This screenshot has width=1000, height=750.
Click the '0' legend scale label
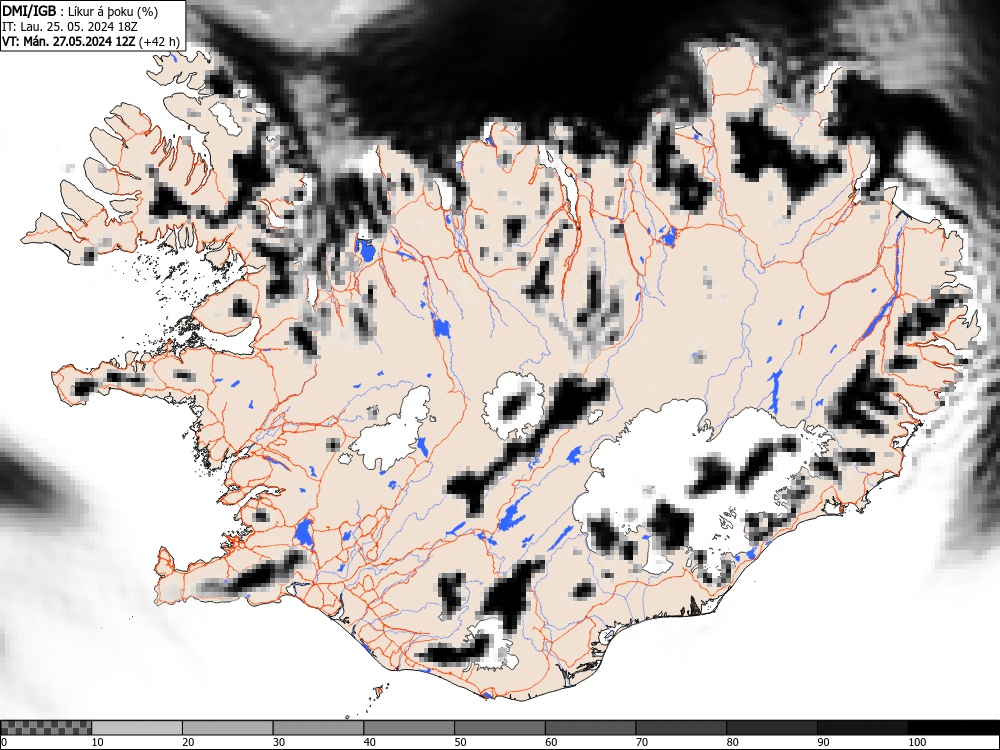(x=4, y=742)
